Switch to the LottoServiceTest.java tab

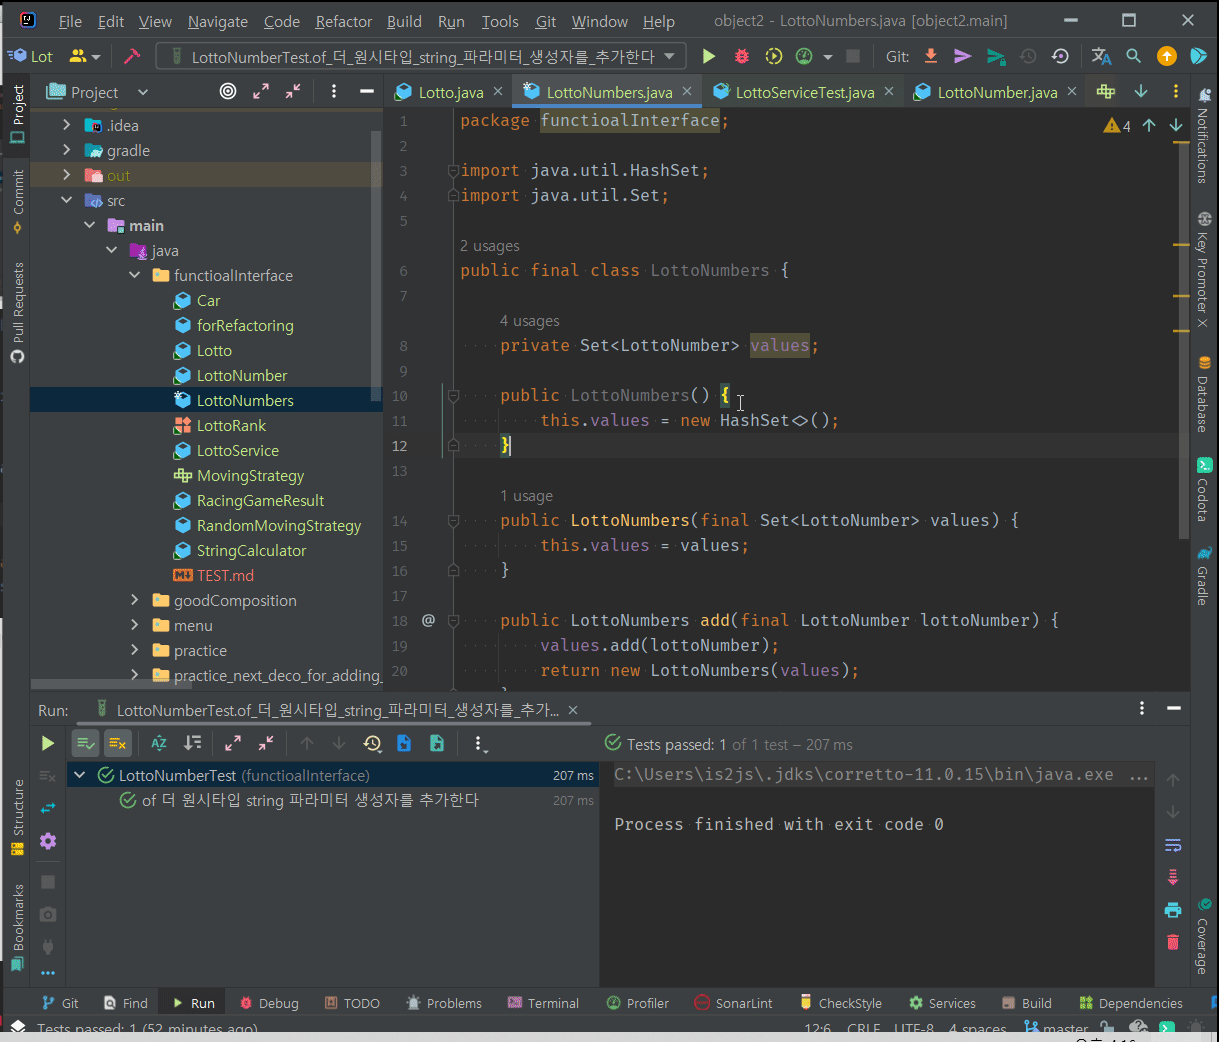804,92
